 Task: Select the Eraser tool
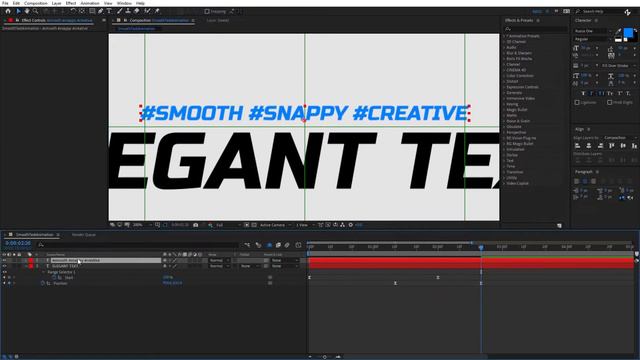point(137,11)
